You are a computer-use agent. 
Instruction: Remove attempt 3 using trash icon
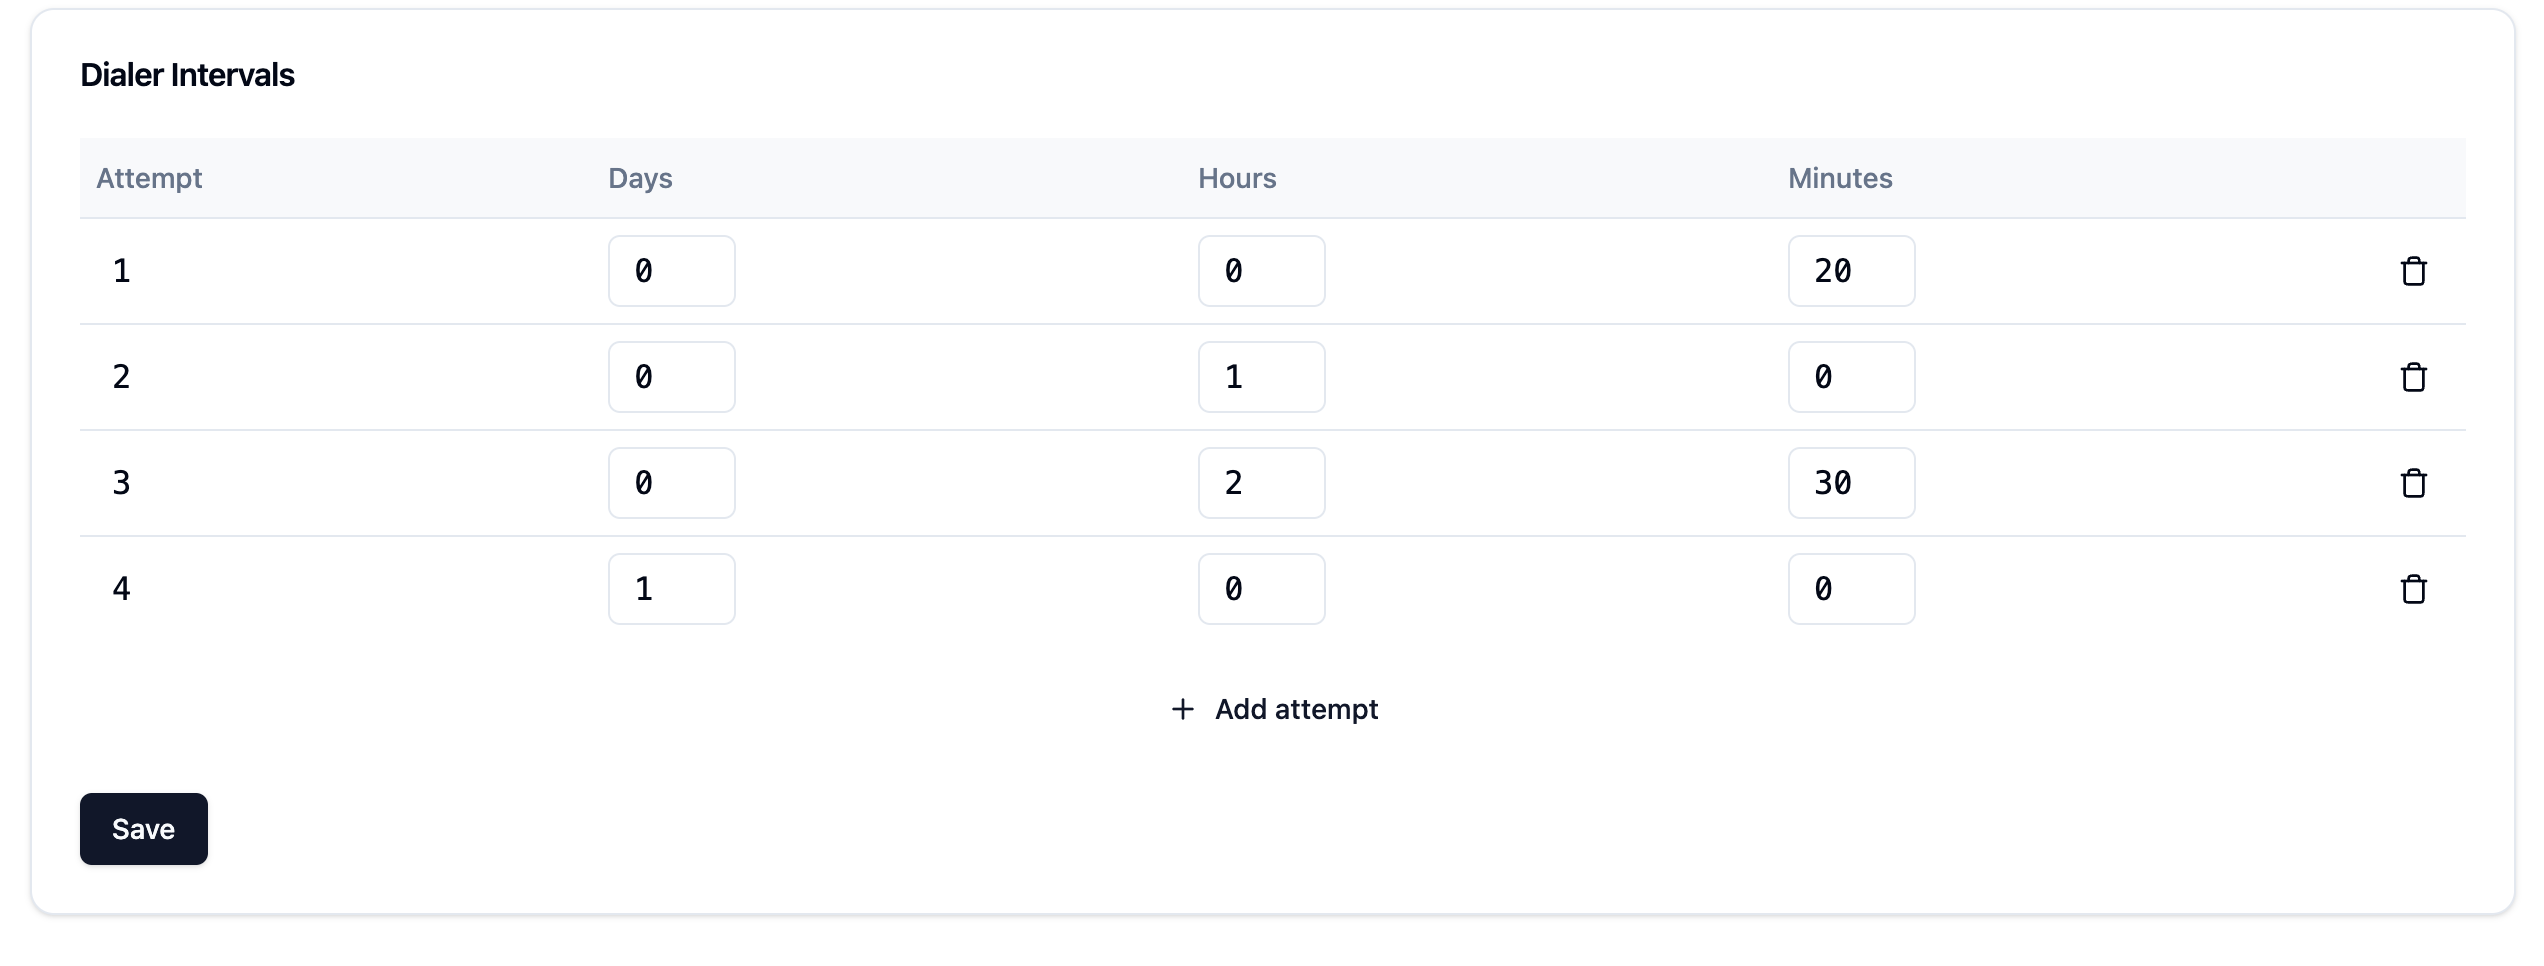pos(2413,483)
